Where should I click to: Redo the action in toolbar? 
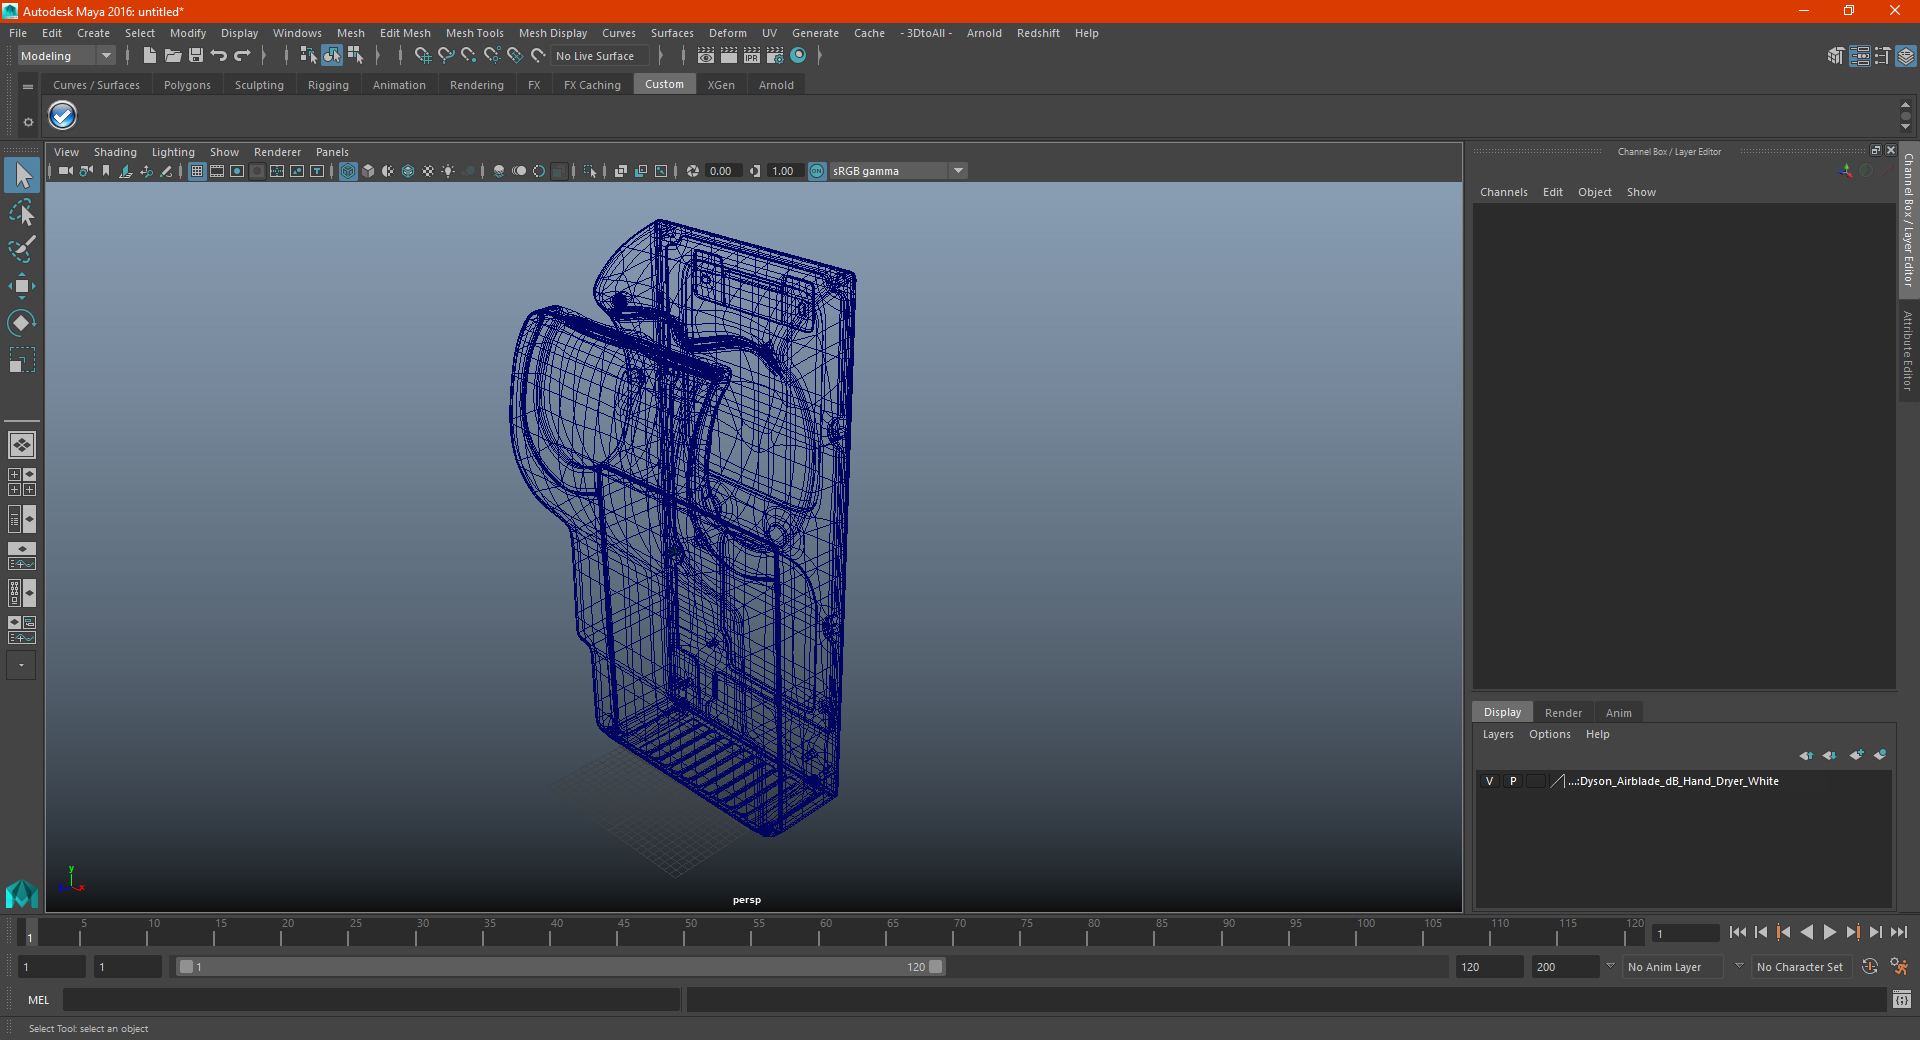click(x=242, y=56)
